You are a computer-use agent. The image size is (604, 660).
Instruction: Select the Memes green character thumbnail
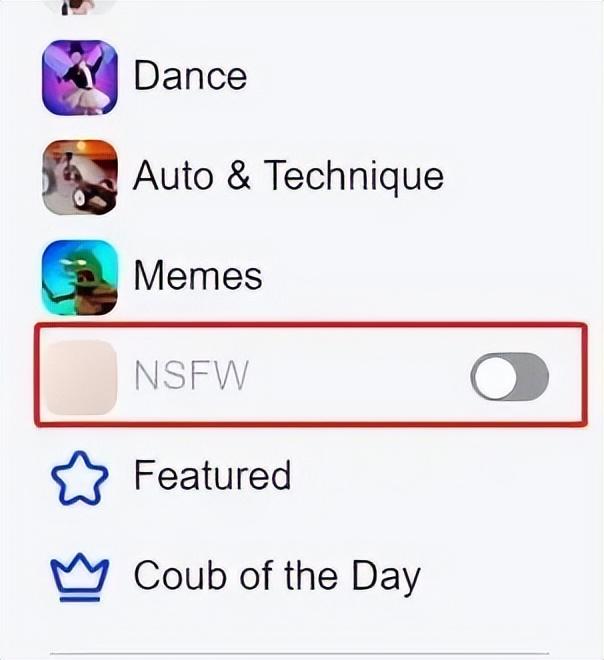coord(80,278)
